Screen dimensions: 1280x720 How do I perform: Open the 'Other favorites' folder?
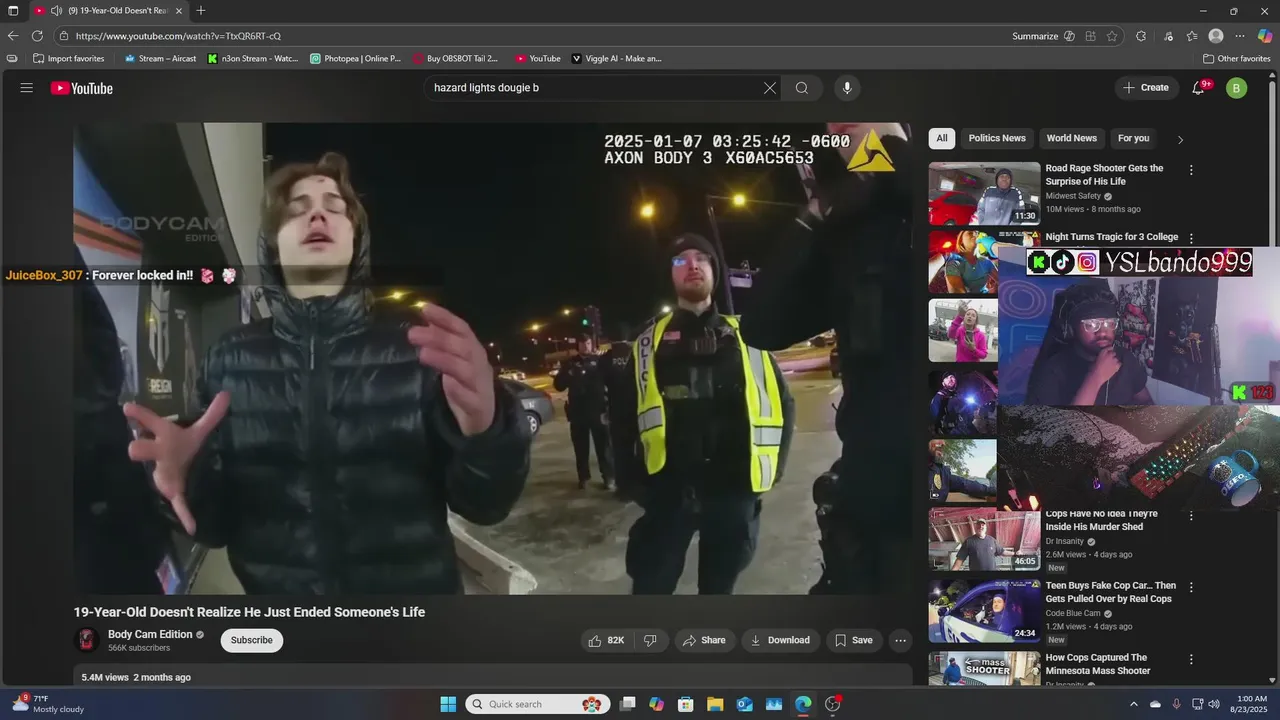pyautogui.click(x=1237, y=59)
